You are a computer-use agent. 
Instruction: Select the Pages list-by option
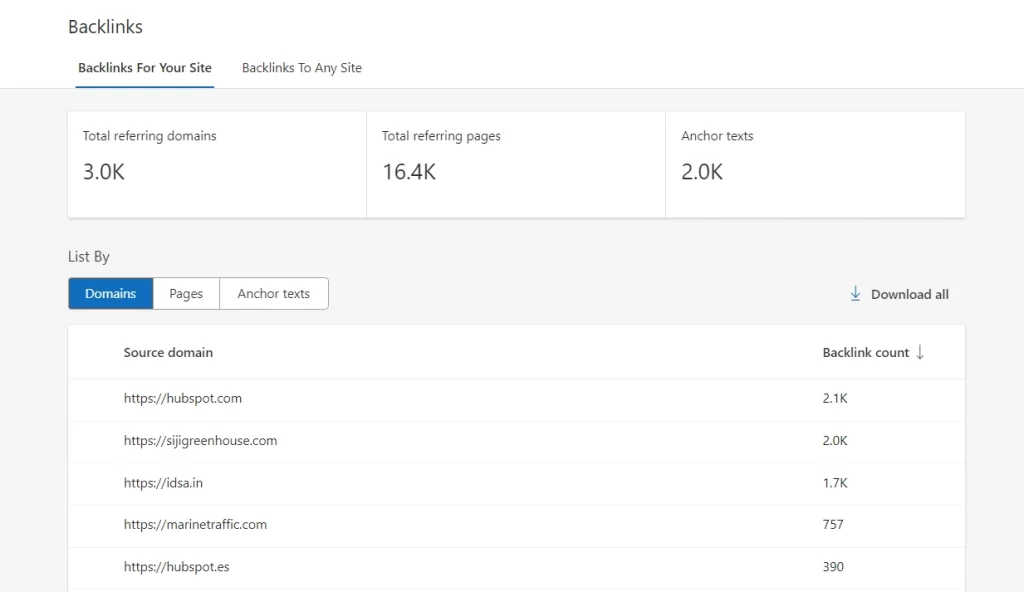click(186, 294)
